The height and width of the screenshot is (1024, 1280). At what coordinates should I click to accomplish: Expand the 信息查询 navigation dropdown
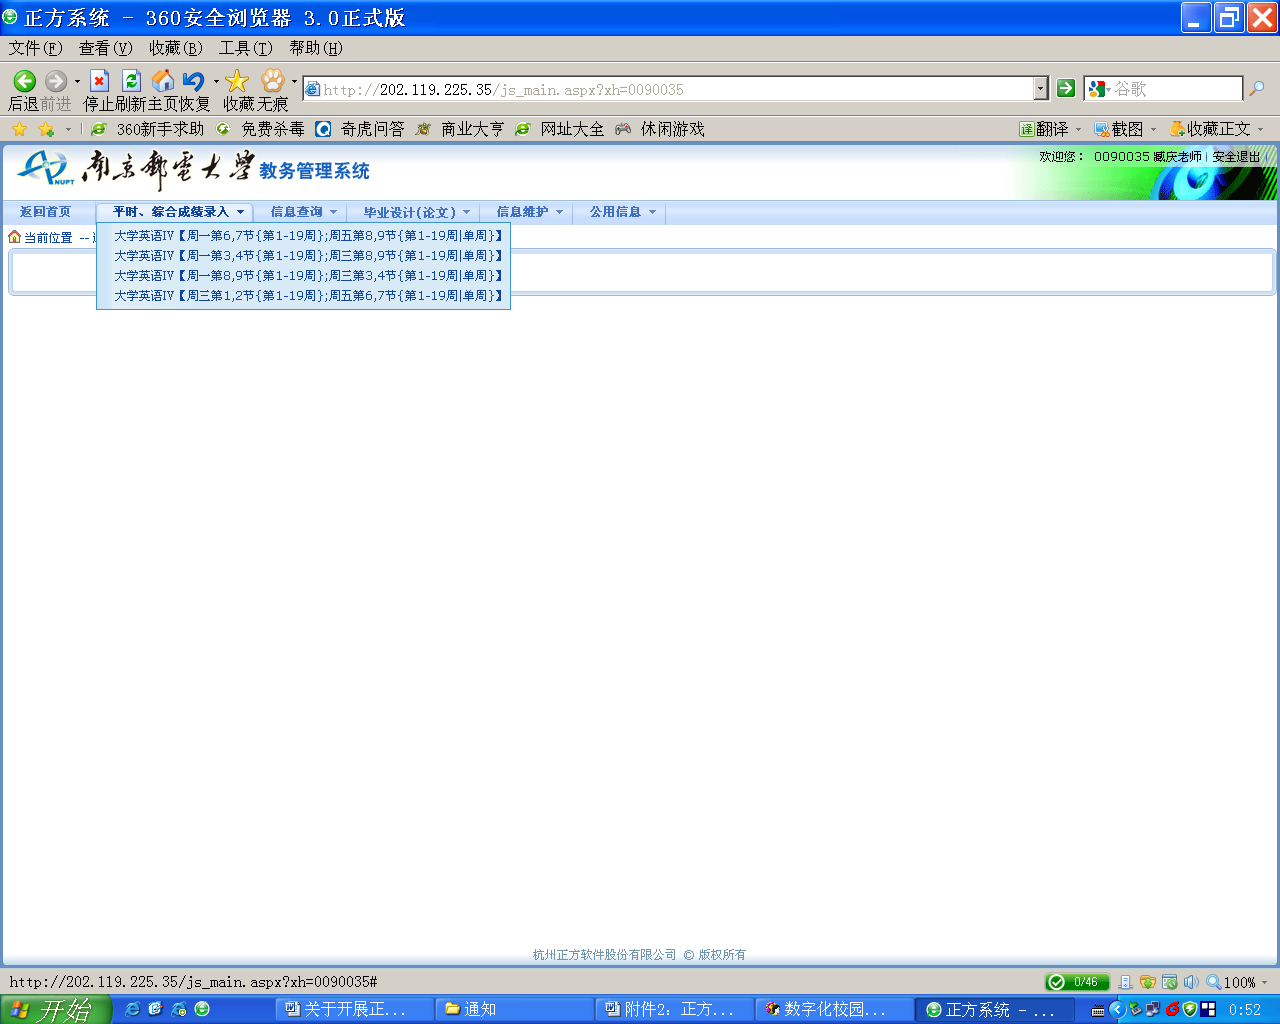tap(304, 212)
